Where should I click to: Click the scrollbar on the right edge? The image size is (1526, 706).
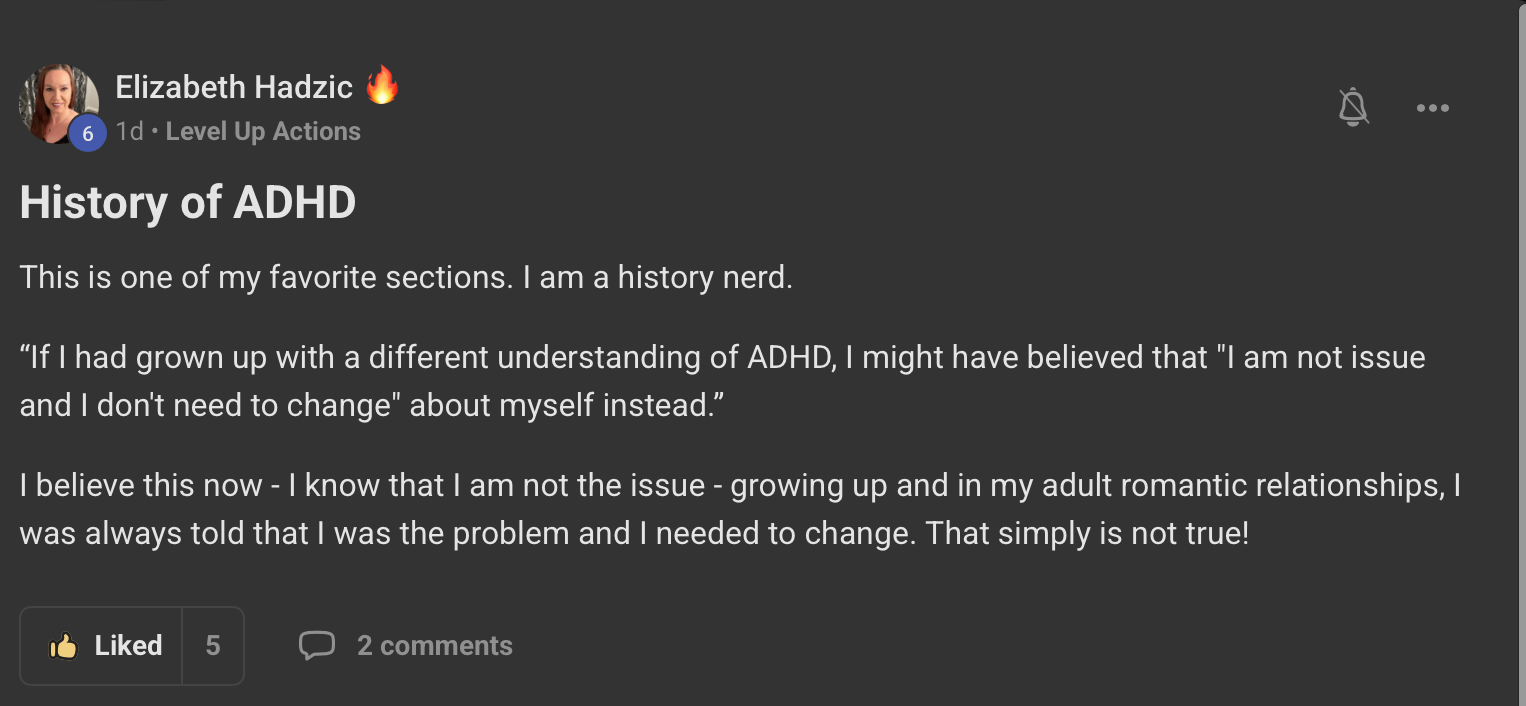(1520, 350)
